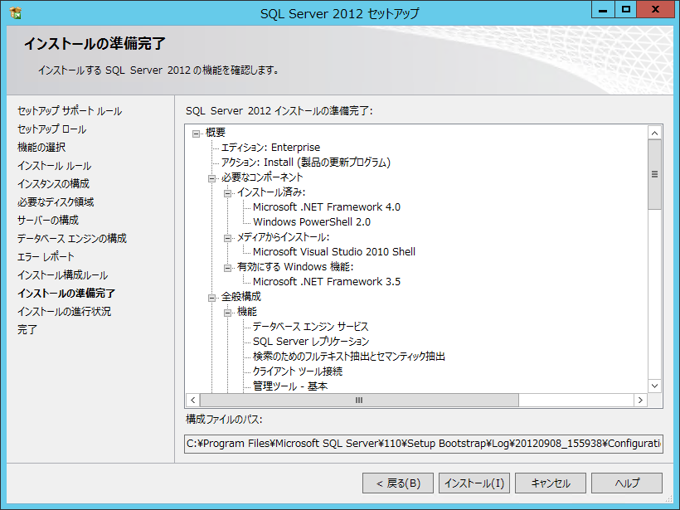Click the horizontal scrollbar thumb
The height and width of the screenshot is (510, 680).
[359, 400]
